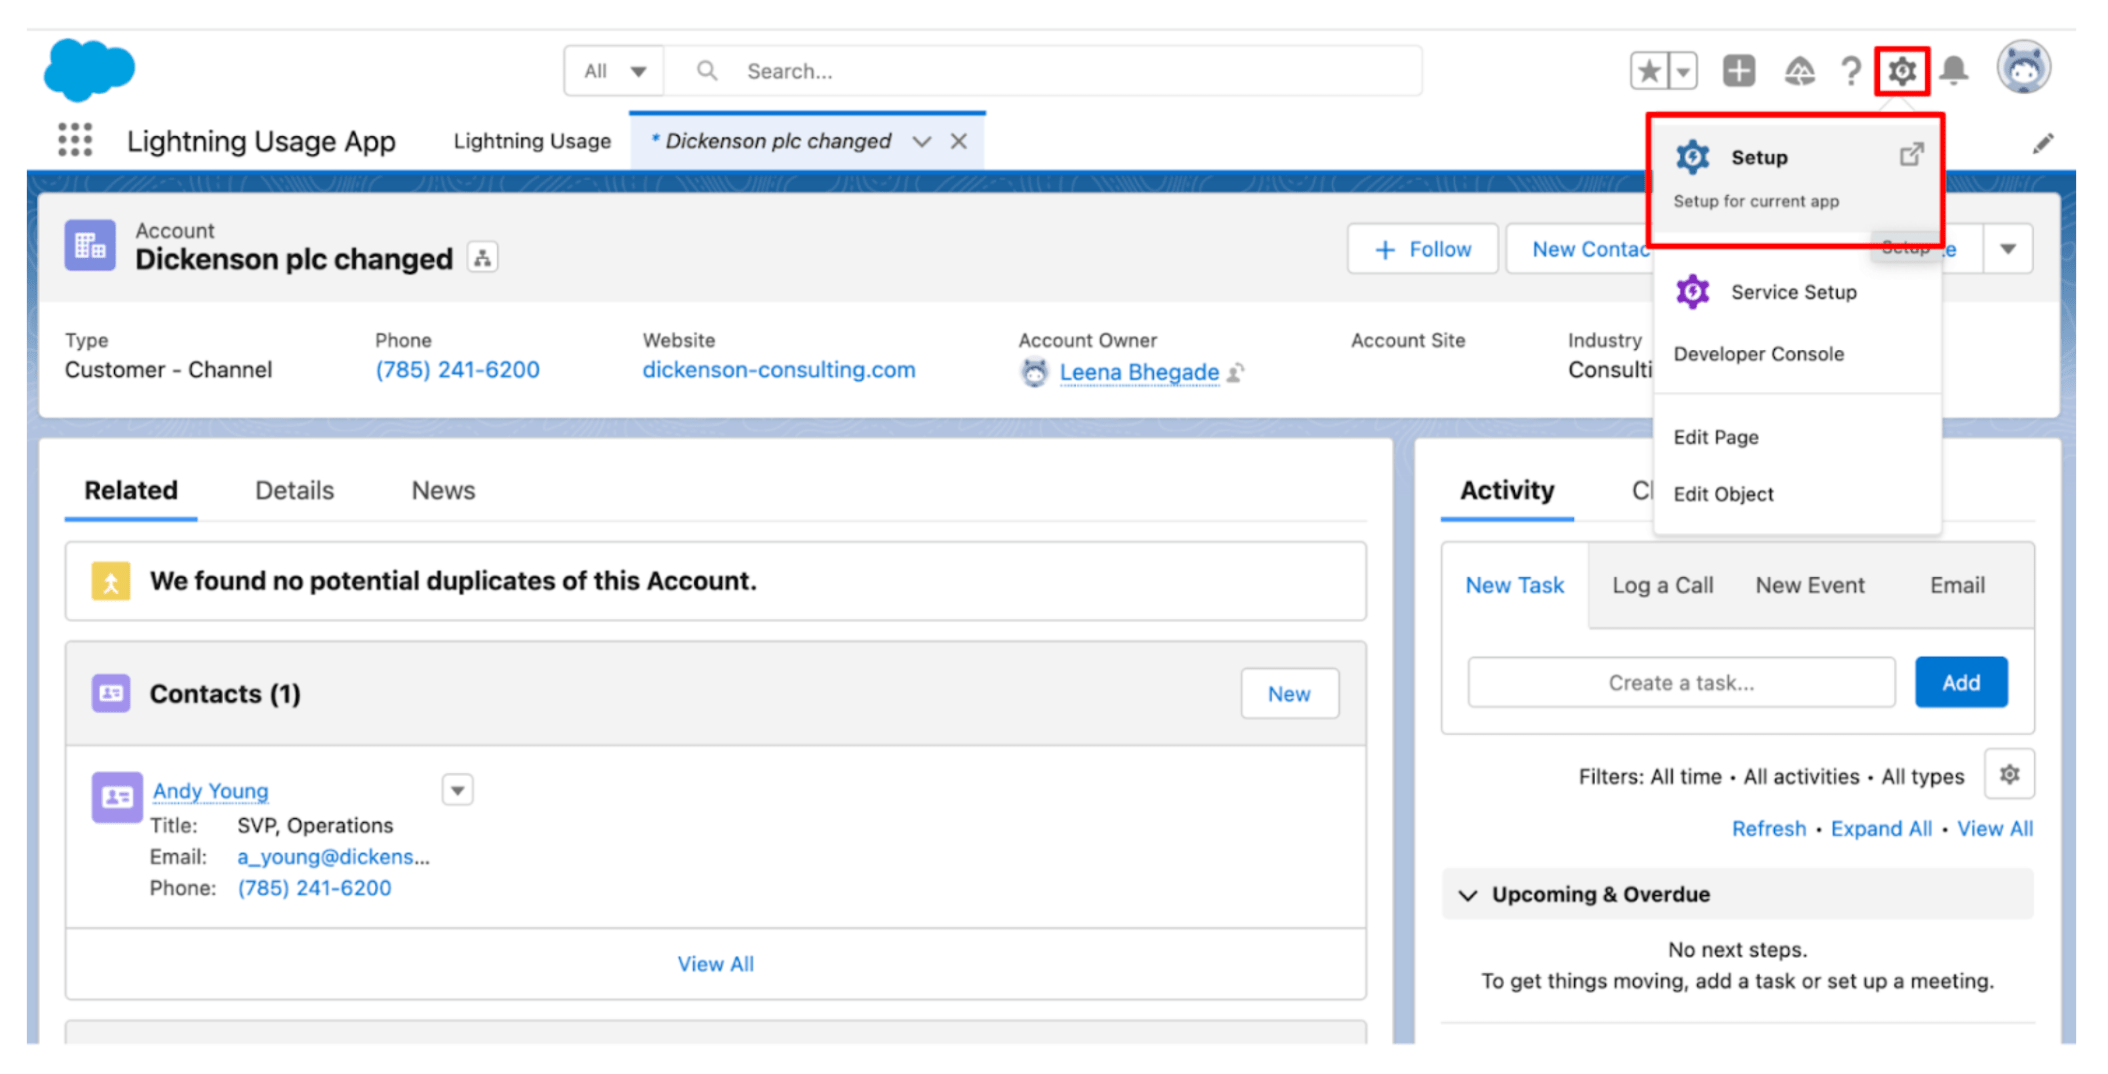2108x1074 pixels.
Task: Open row actions dropdown for Andy Young
Action: tap(457, 789)
